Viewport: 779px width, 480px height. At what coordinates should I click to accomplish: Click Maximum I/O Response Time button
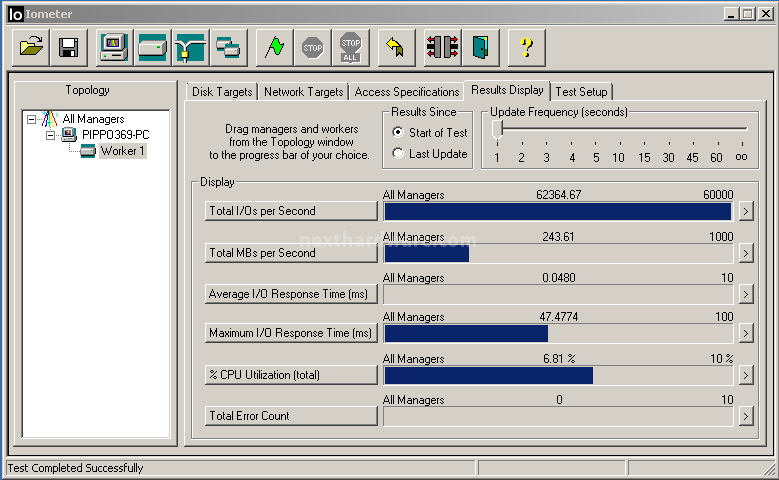pyautogui.click(x=291, y=333)
